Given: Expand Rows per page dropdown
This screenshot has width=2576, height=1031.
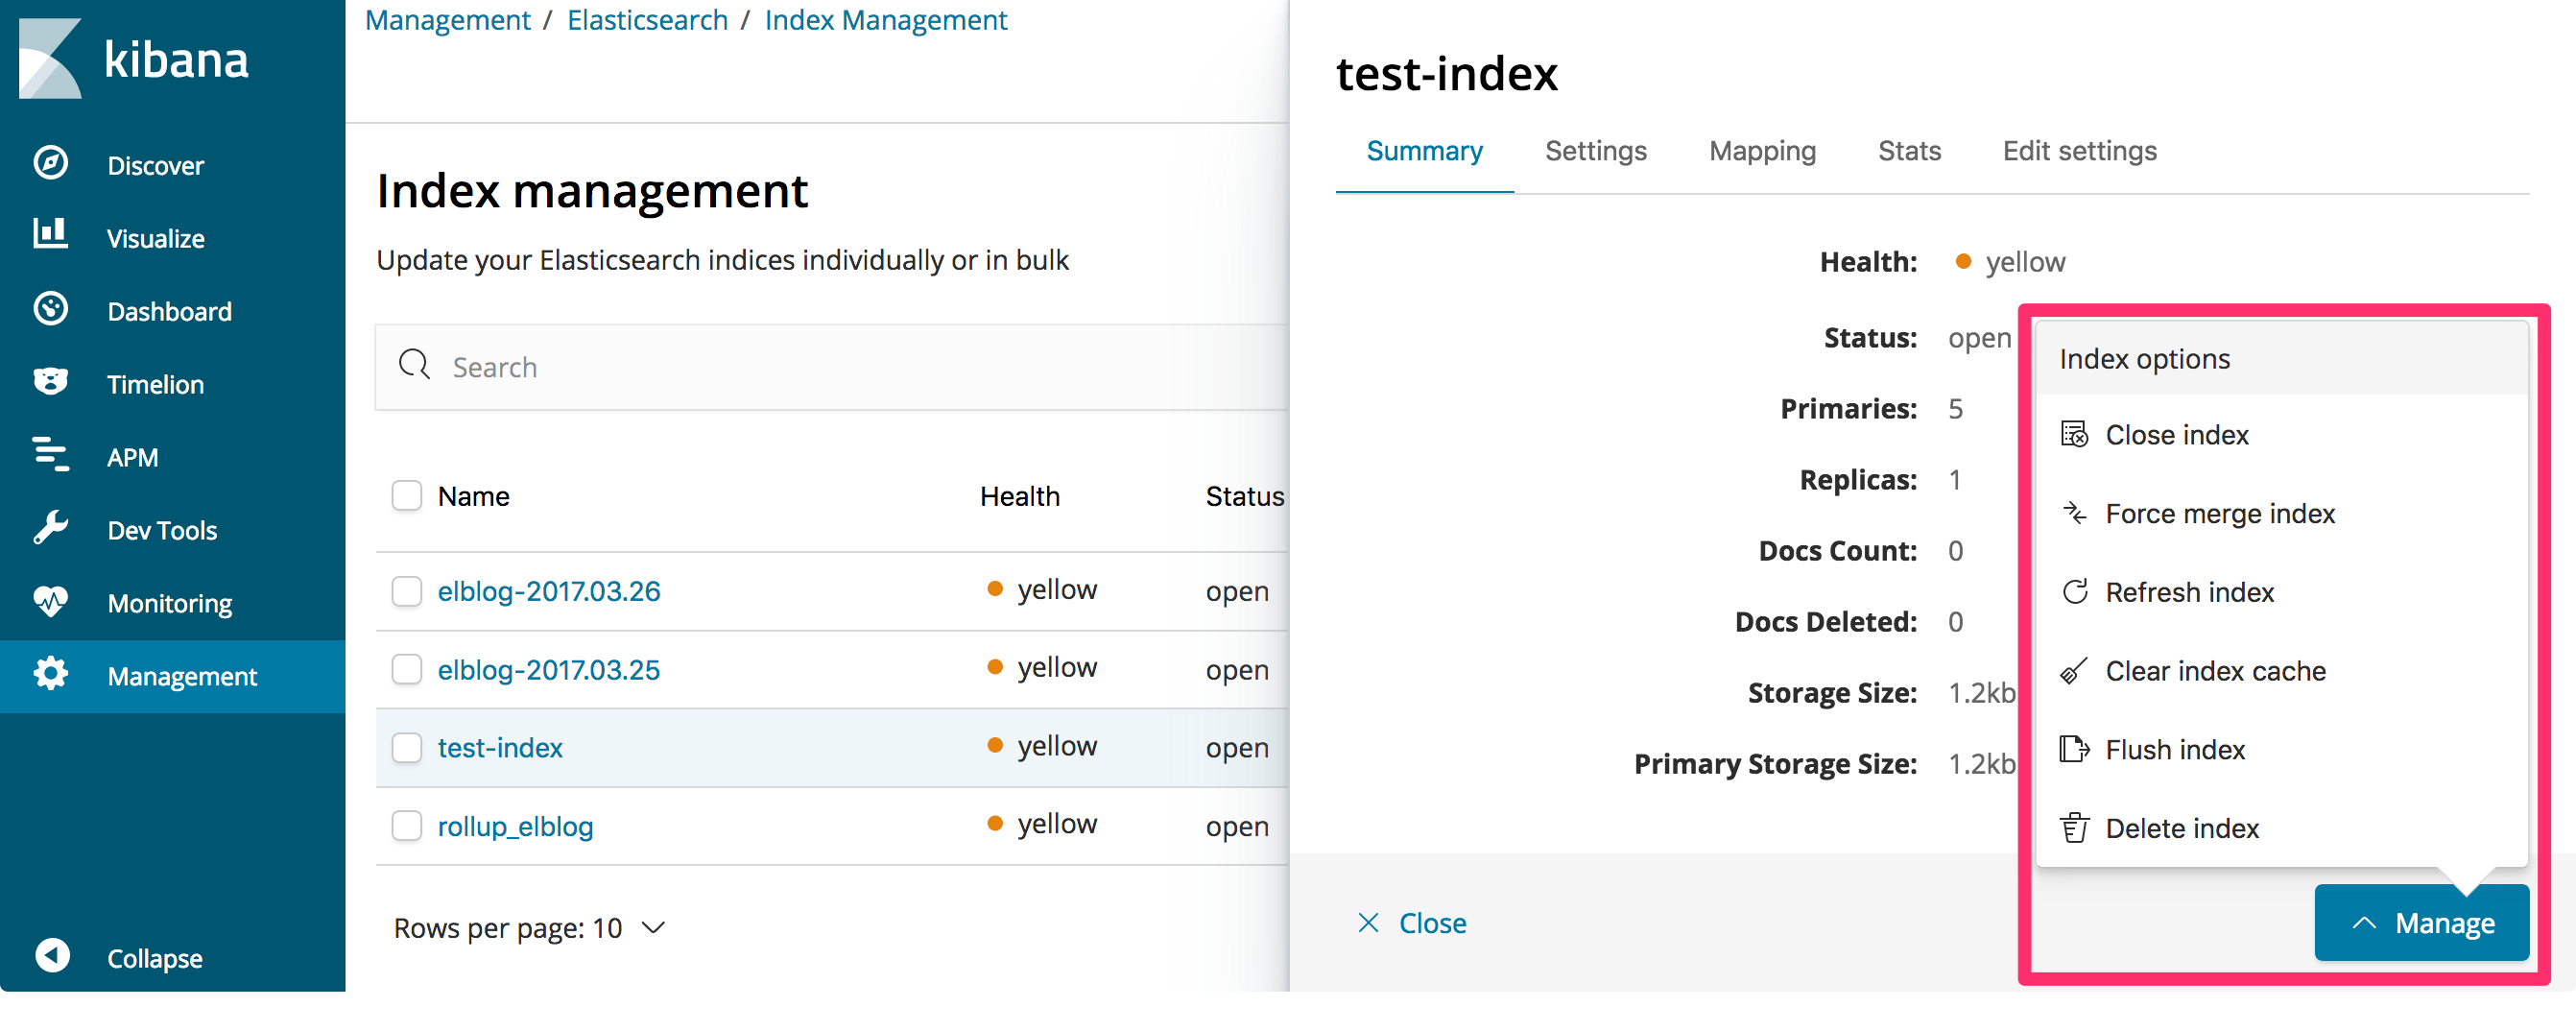Looking at the screenshot, I should [530, 929].
